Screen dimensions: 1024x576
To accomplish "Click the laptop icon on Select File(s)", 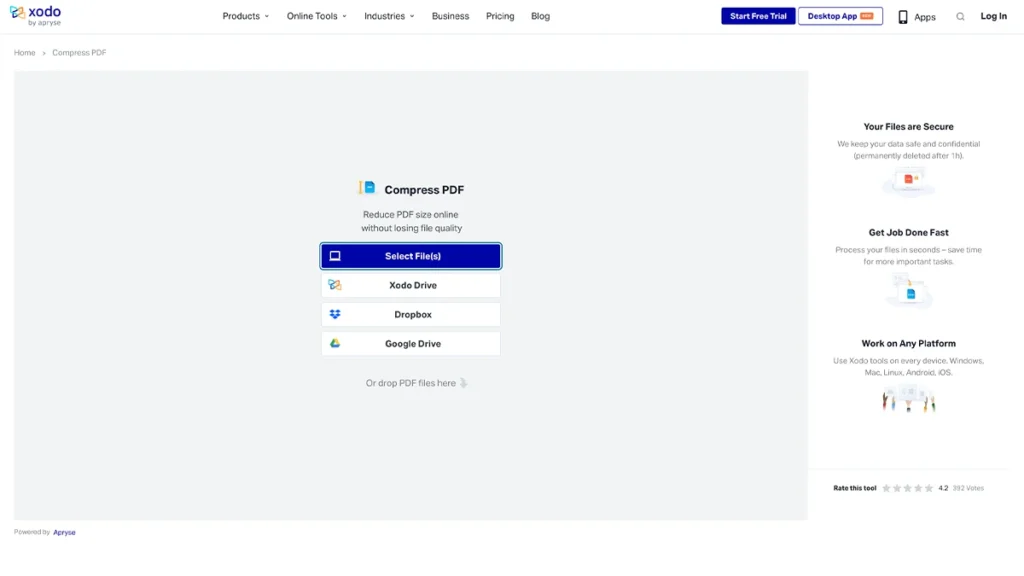I will [x=335, y=256].
